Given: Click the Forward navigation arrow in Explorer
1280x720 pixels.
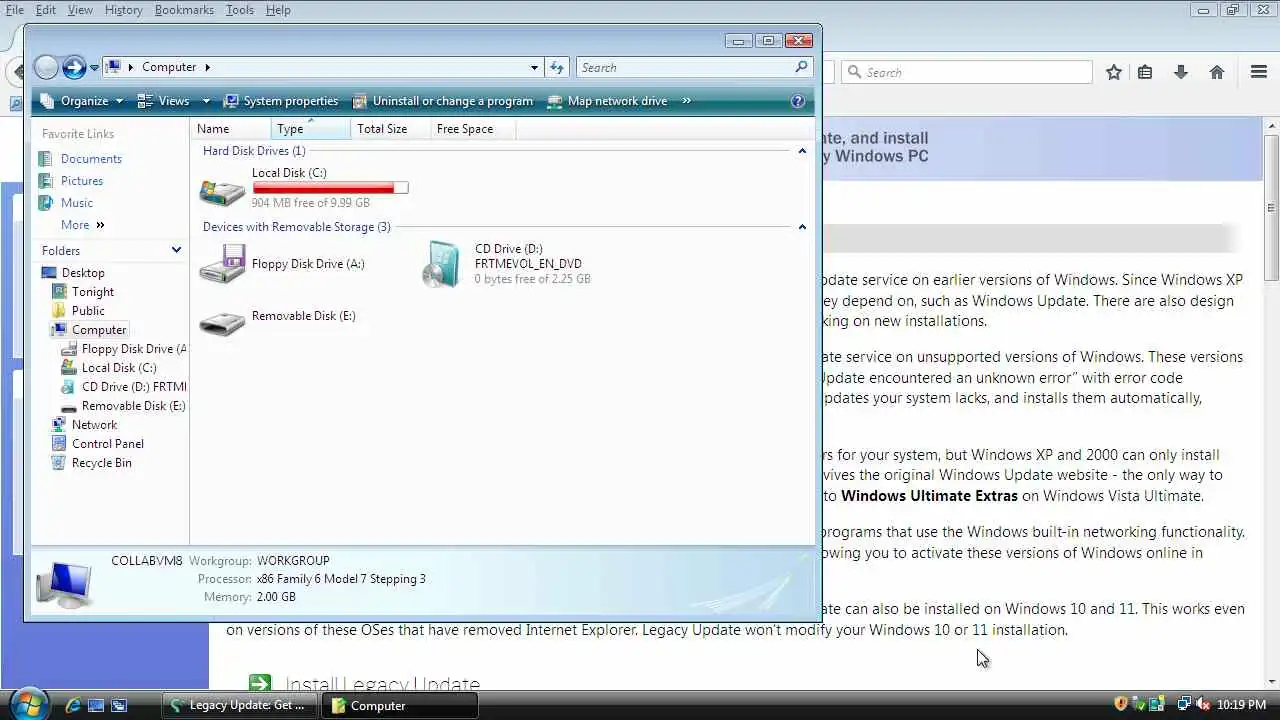Looking at the screenshot, I should [74, 67].
